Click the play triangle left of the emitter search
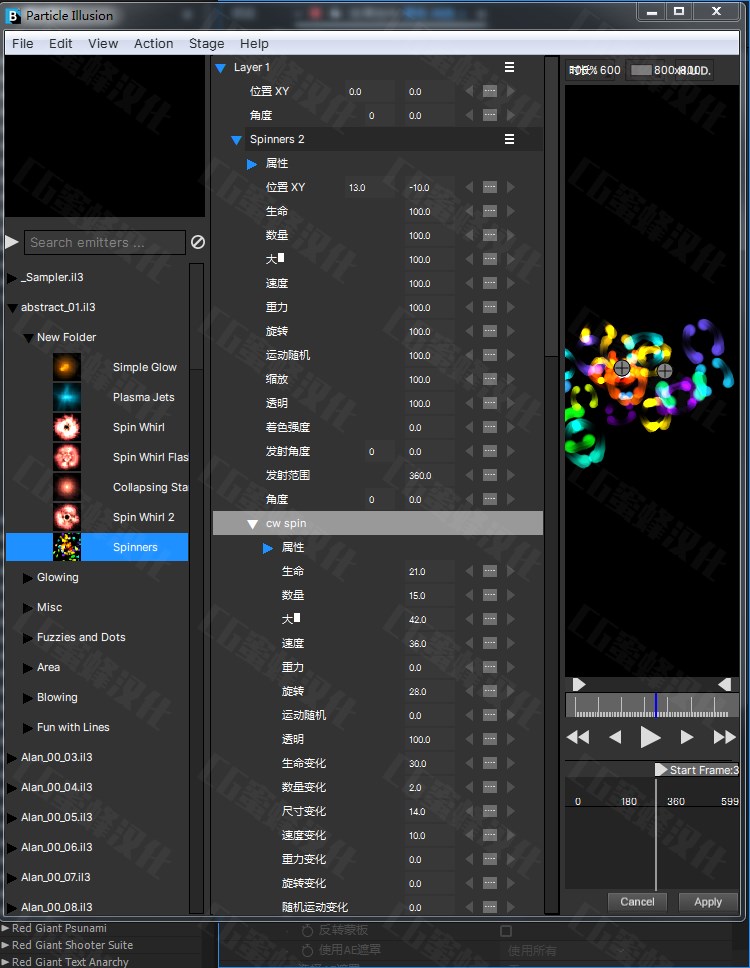The height and width of the screenshot is (968, 750). pos(12,242)
